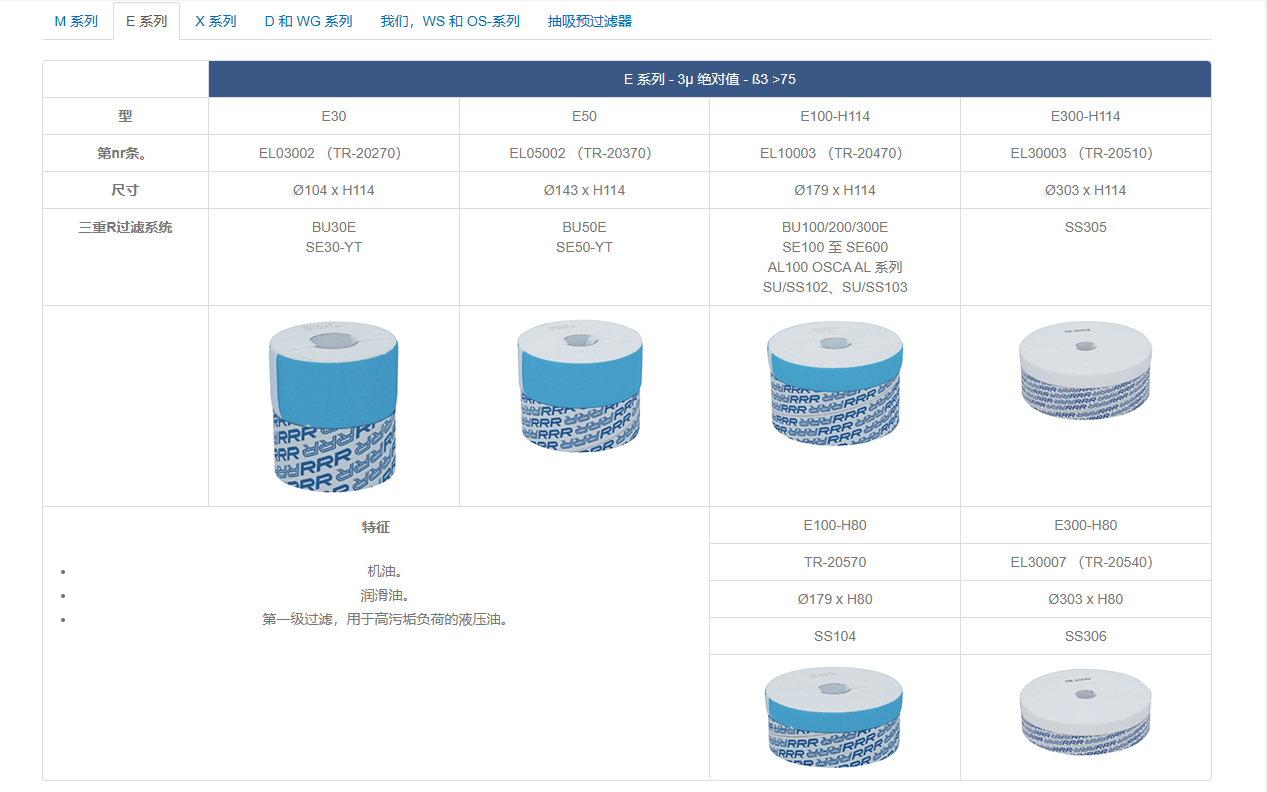
Task: Click the E30 filter product image
Action: pyautogui.click(x=333, y=405)
